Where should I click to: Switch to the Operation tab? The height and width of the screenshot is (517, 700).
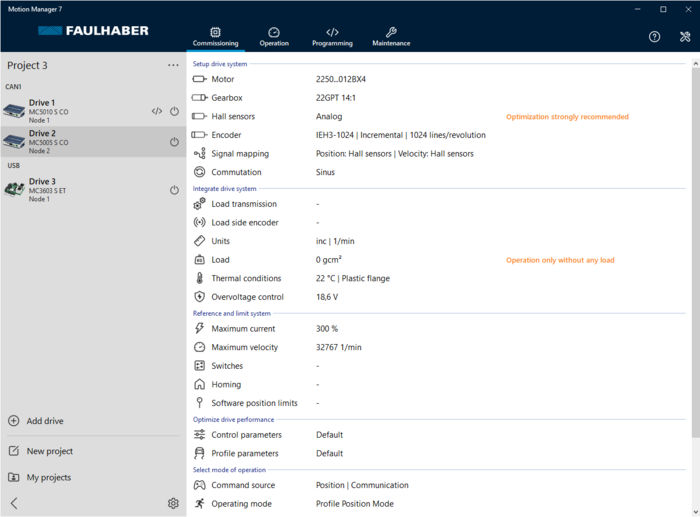(274, 37)
